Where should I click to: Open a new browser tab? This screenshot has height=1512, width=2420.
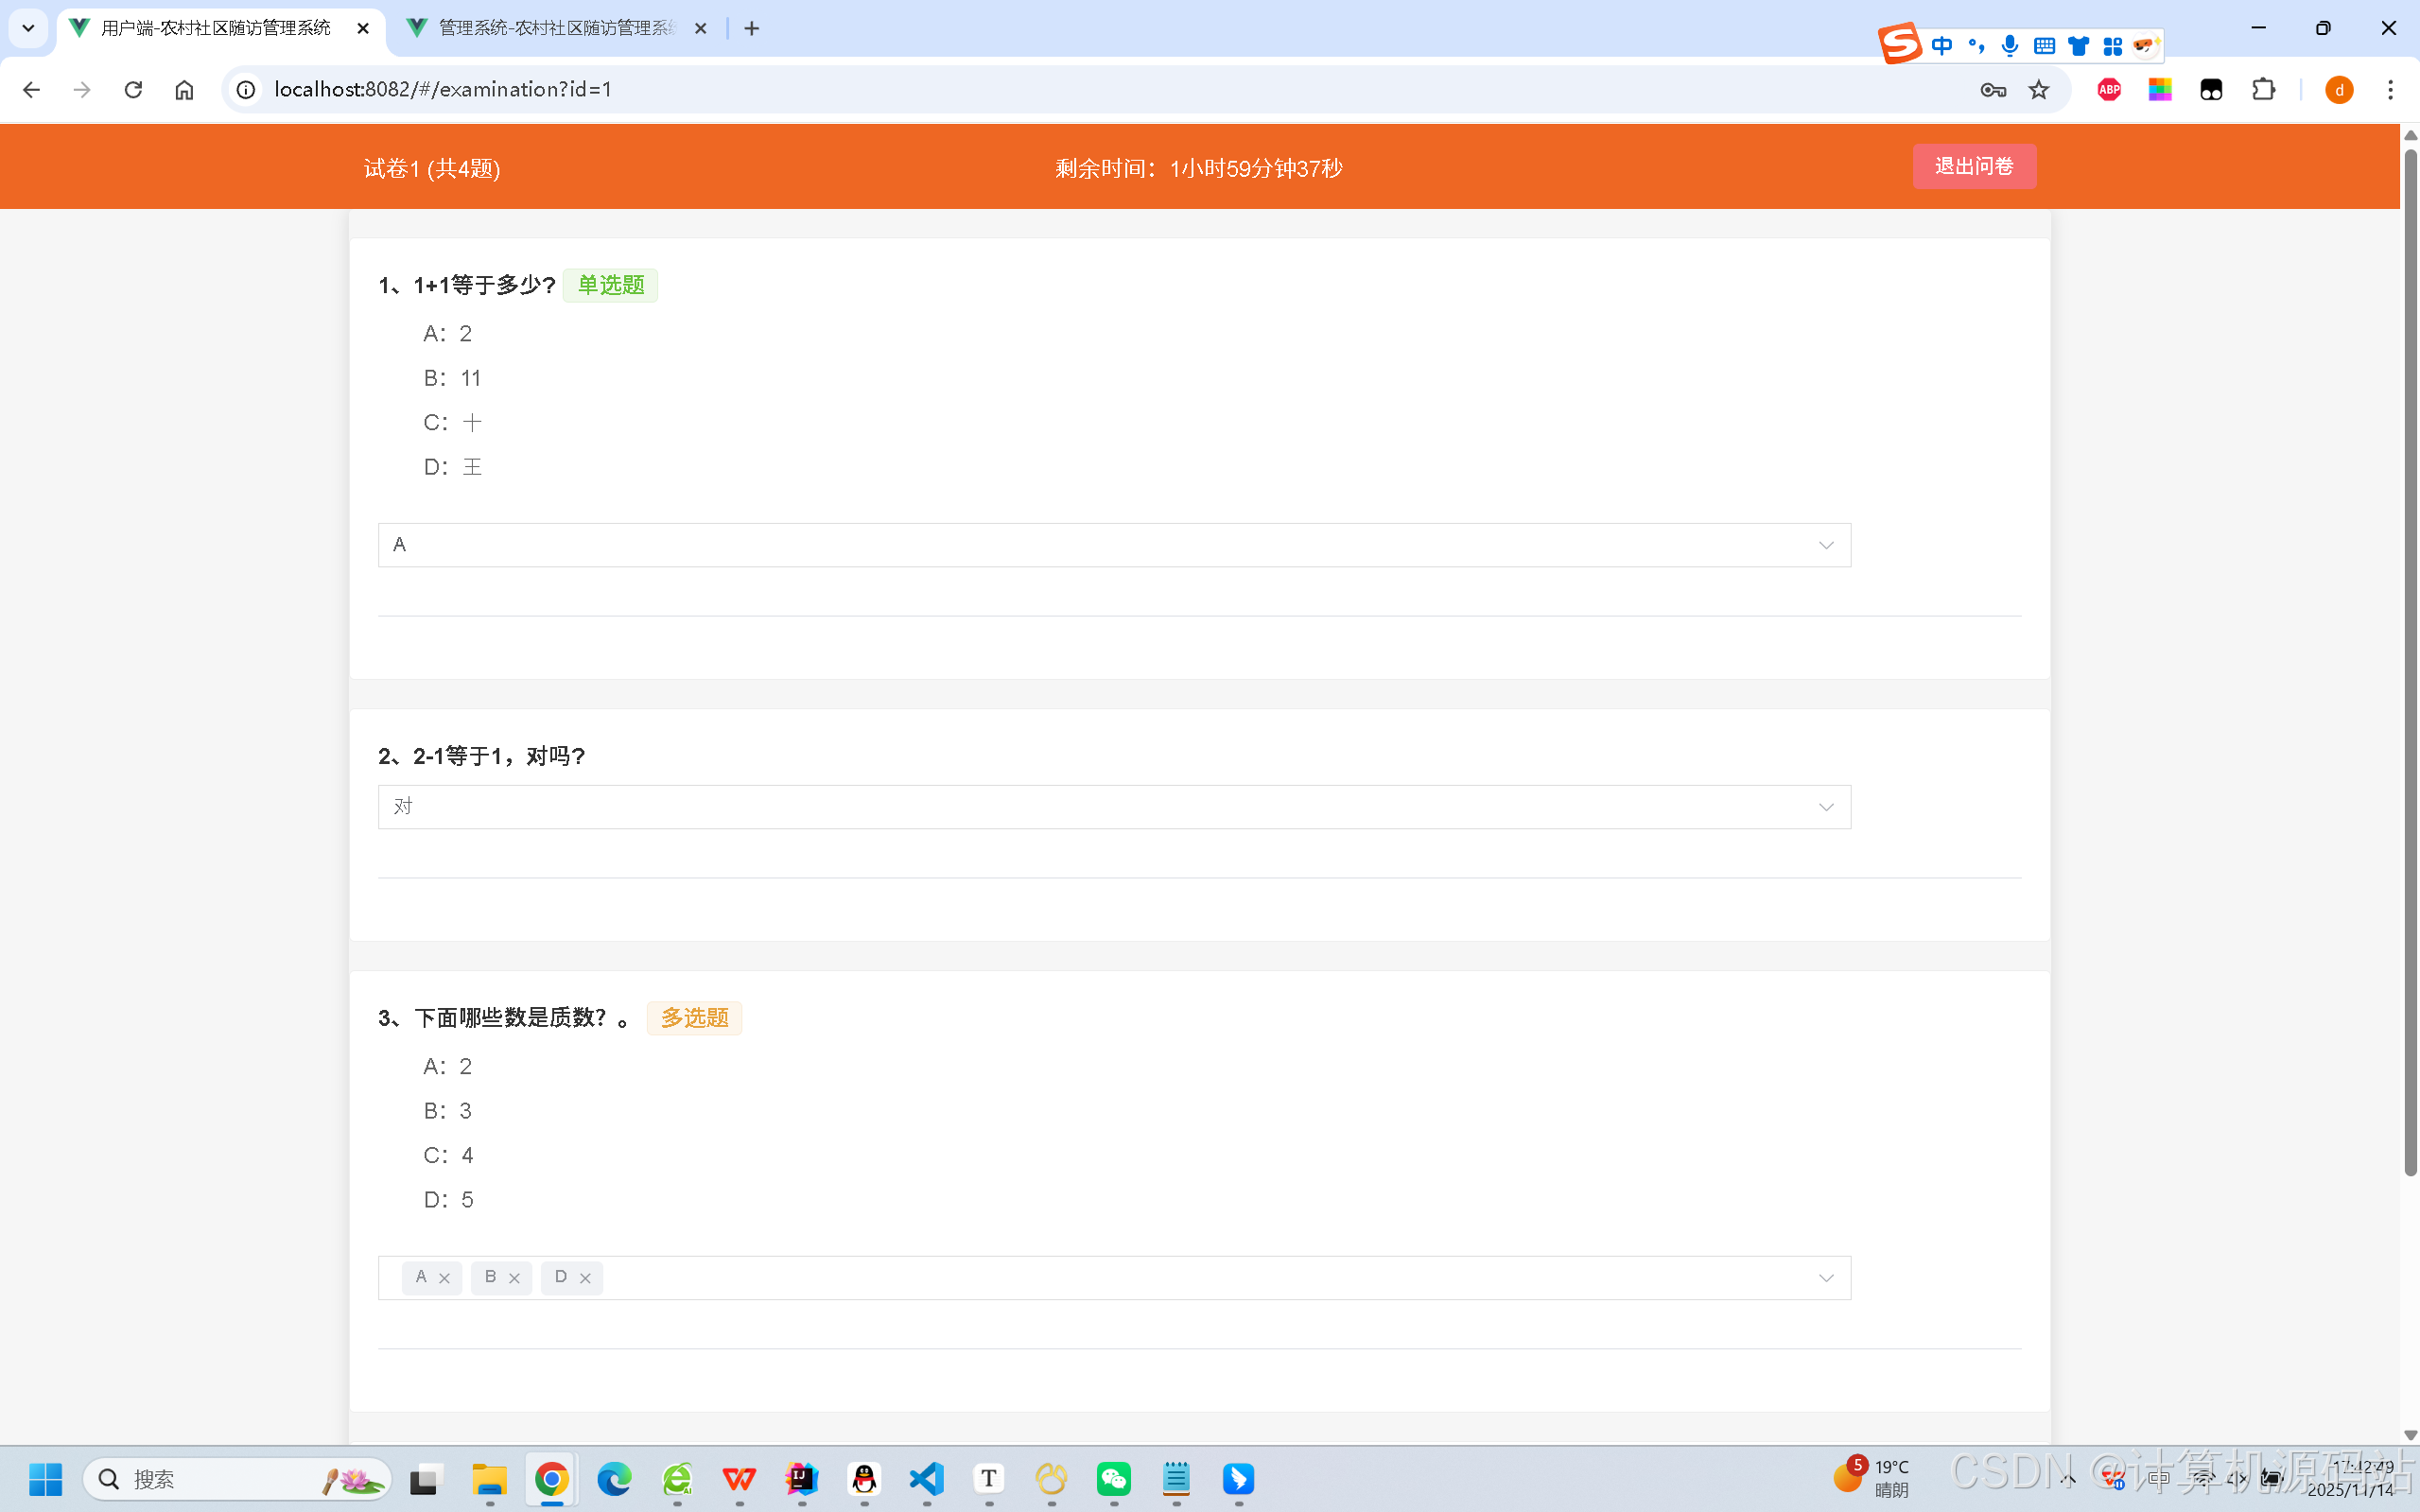[752, 28]
